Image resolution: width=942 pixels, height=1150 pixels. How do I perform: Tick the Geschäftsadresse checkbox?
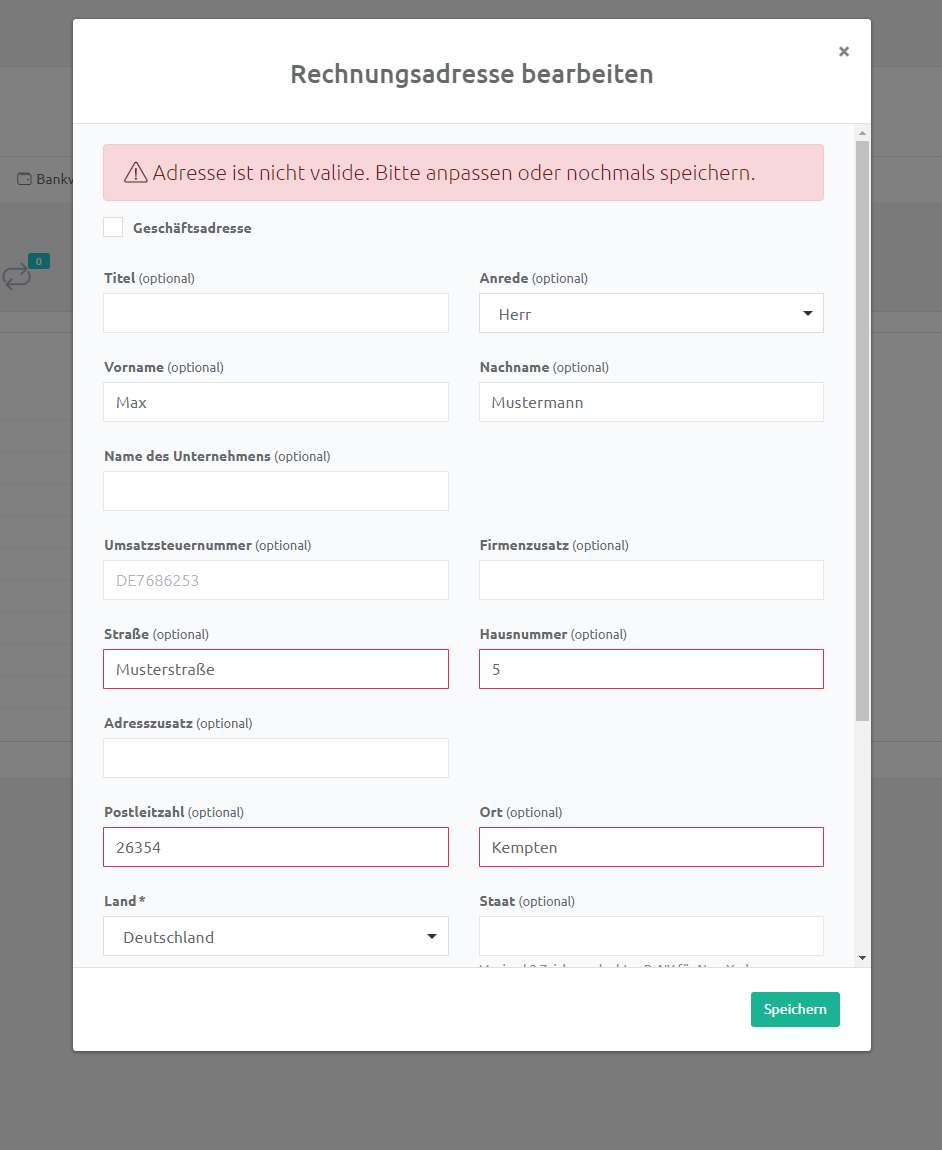[x=113, y=227]
